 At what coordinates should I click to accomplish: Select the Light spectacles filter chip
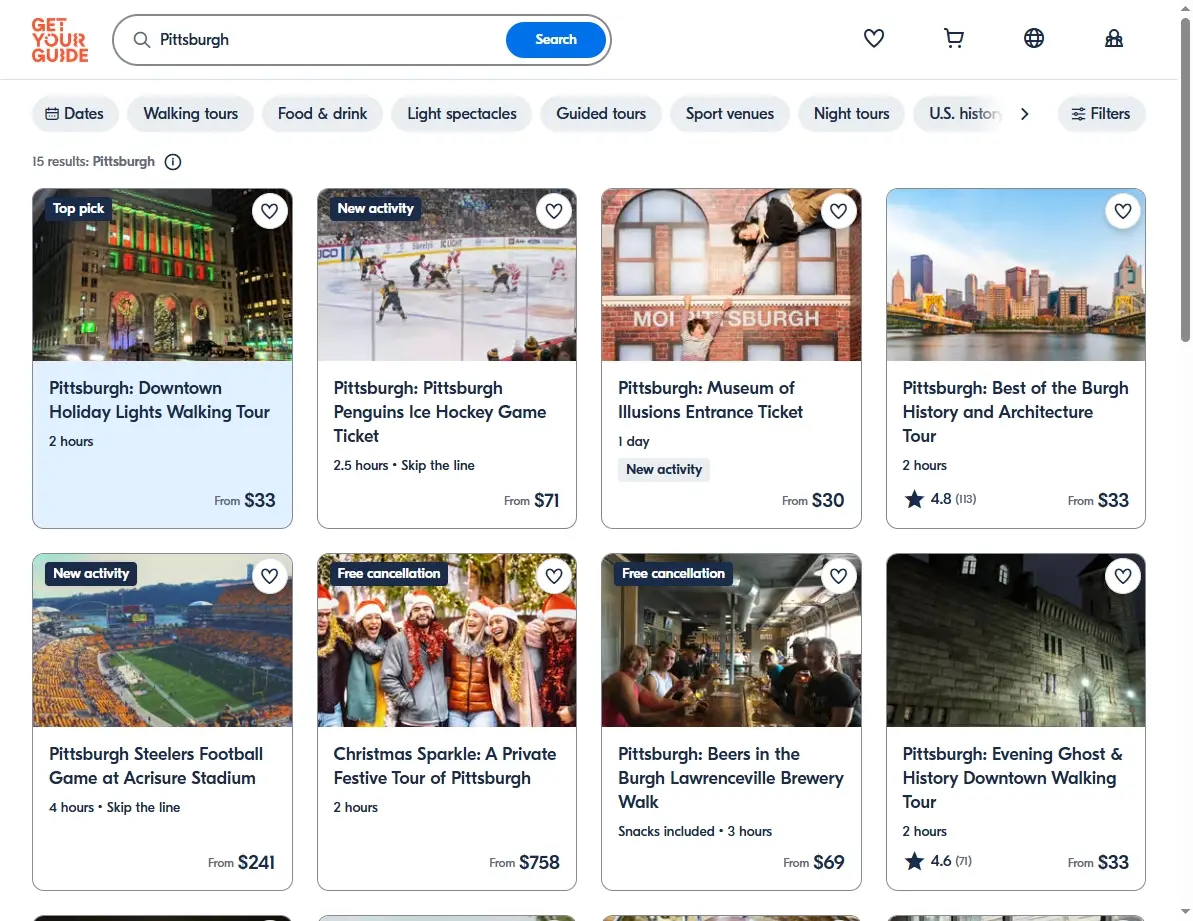click(462, 113)
